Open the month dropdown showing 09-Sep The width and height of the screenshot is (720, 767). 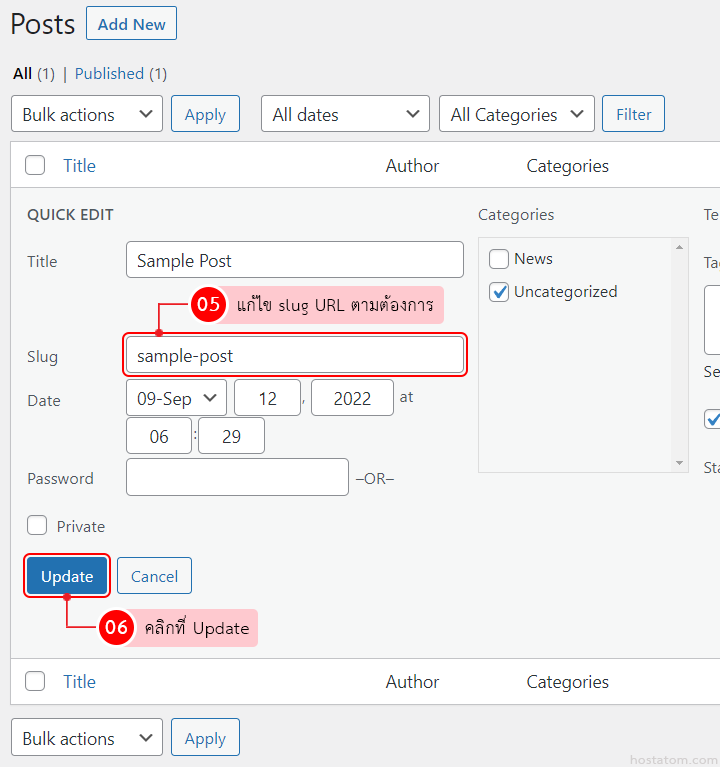[176, 398]
